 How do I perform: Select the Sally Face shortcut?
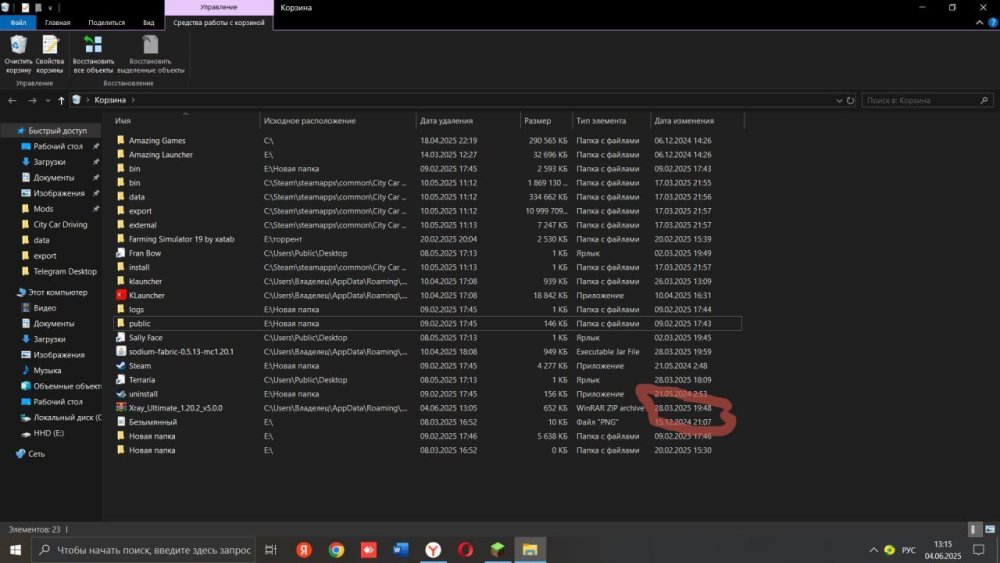point(145,337)
